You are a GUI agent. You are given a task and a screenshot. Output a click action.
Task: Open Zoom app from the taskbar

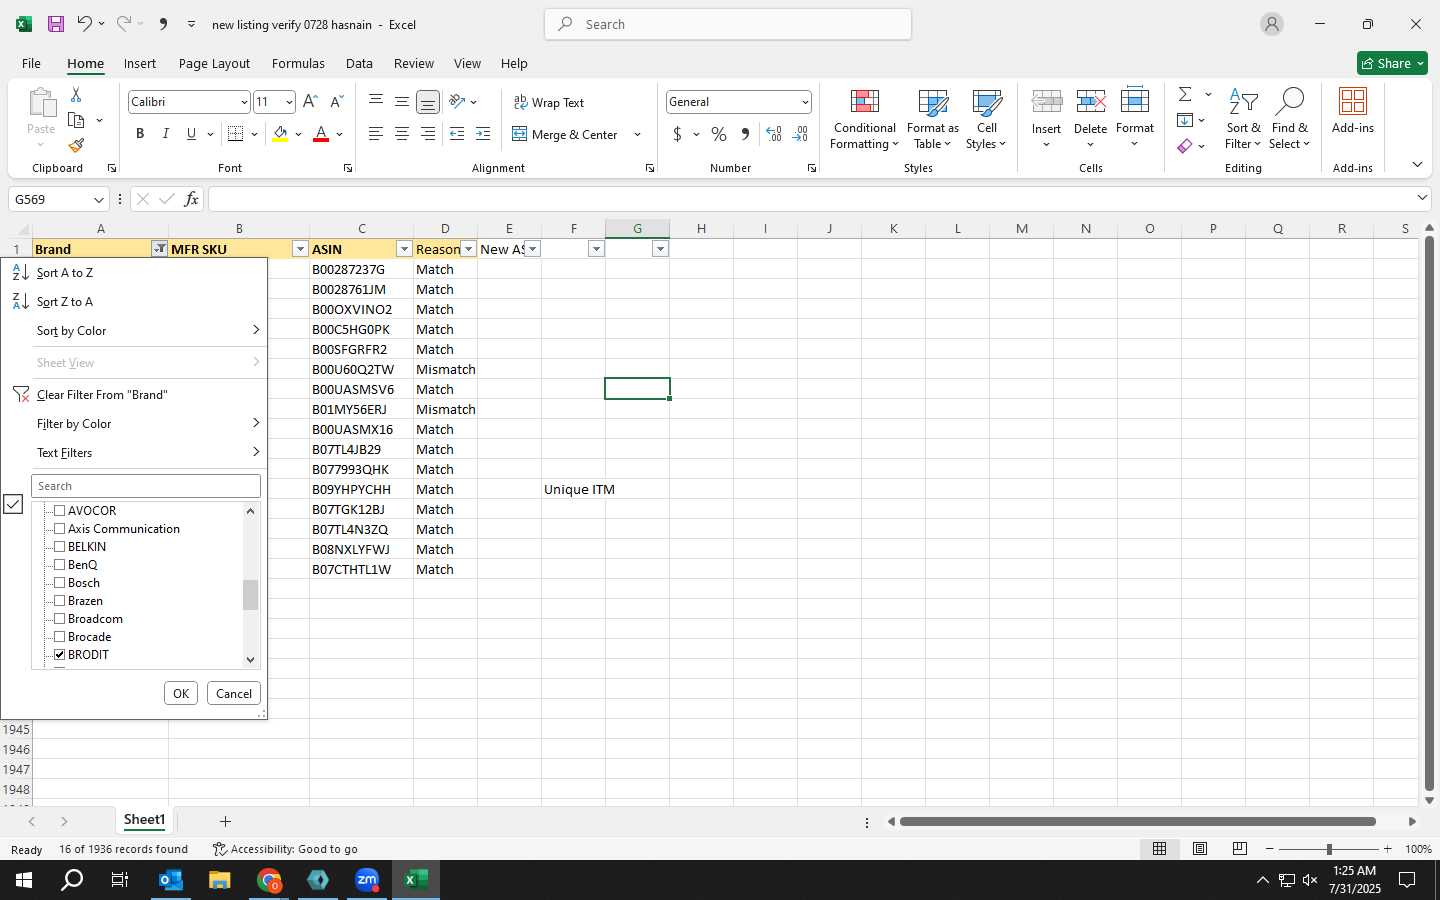coord(367,880)
